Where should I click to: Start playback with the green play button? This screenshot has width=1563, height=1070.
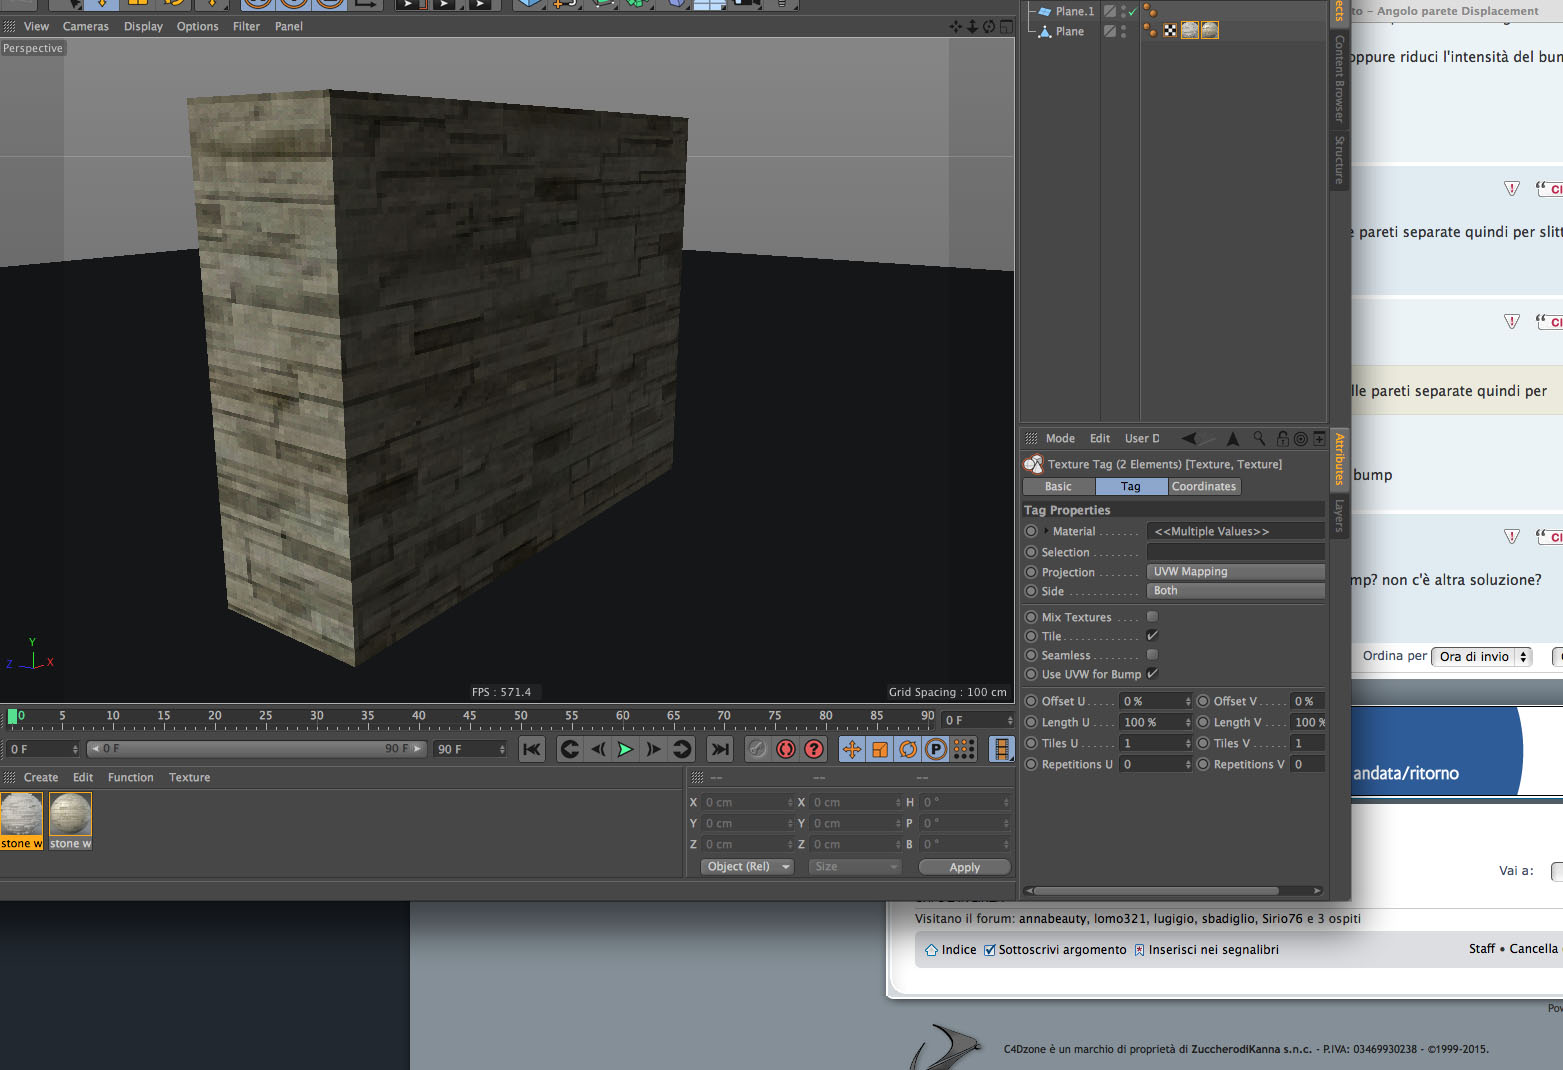pos(625,749)
